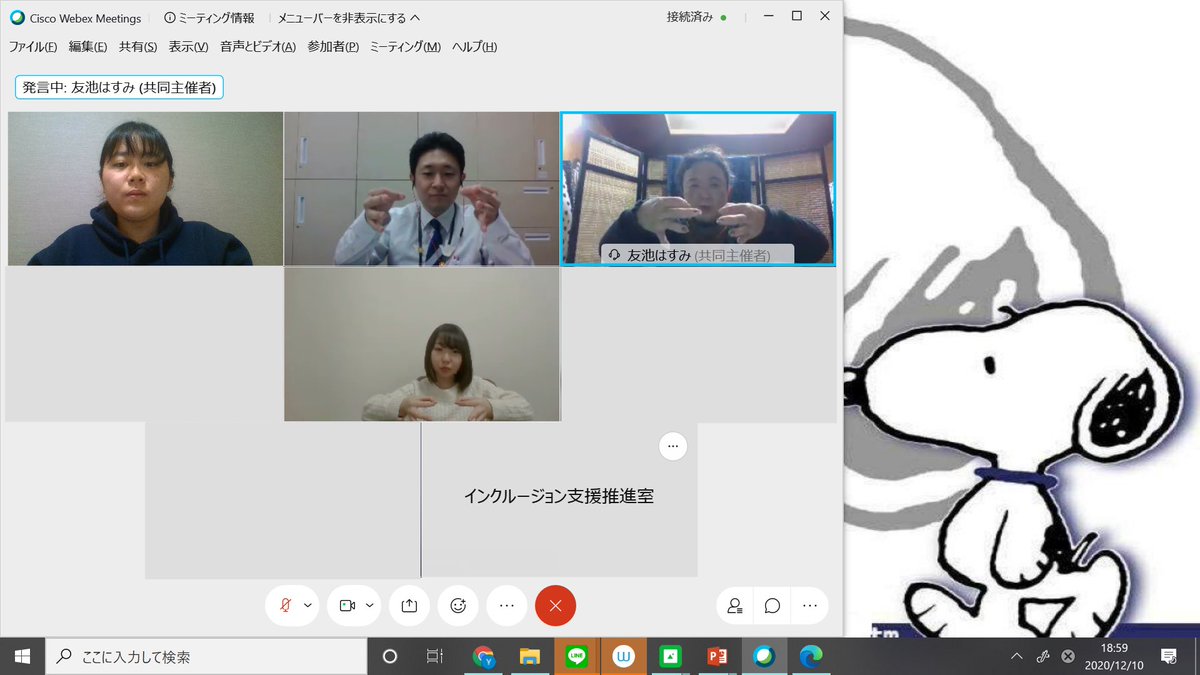Select video of woman in white sweater
The width and height of the screenshot is (1200, 675).
[421, 344]
